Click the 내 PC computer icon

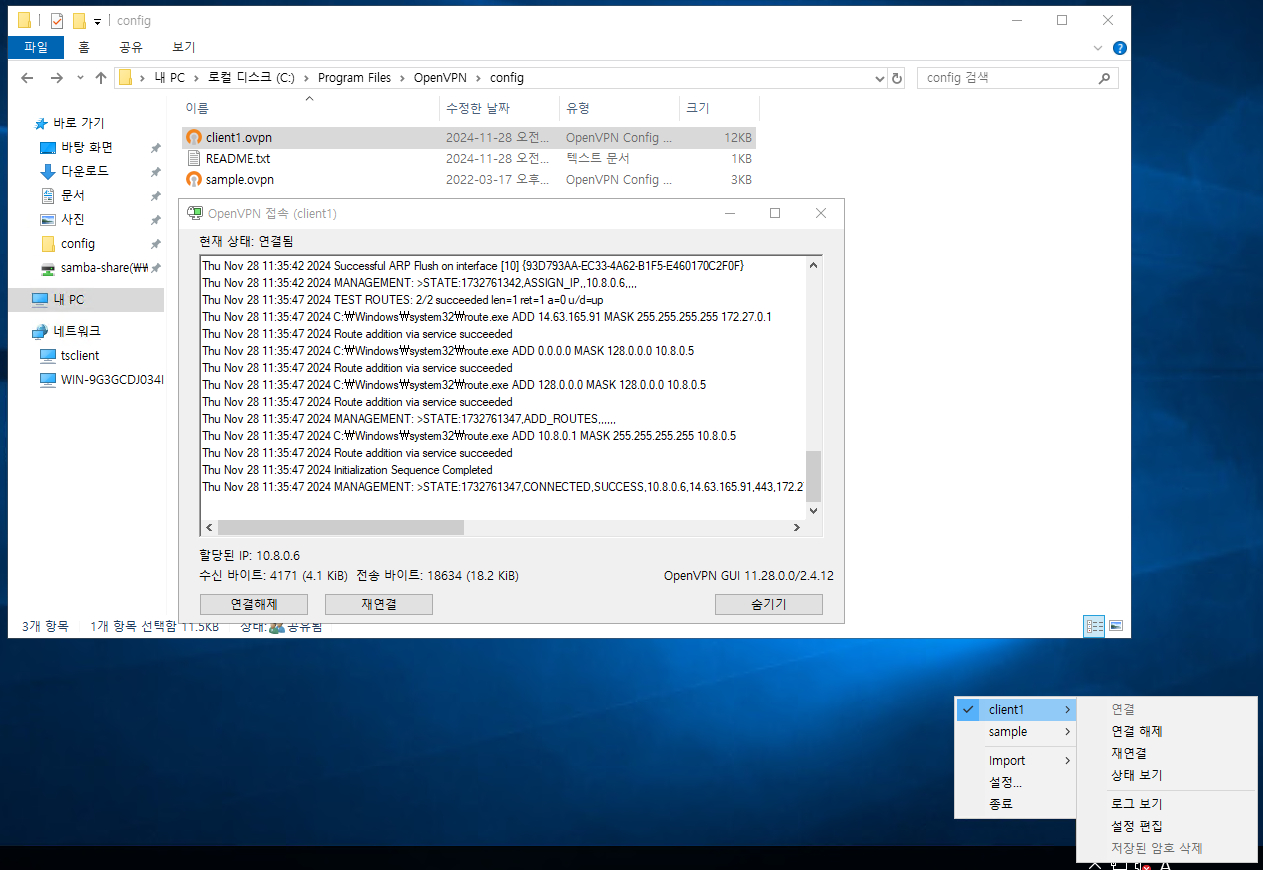tap(40, 300)
